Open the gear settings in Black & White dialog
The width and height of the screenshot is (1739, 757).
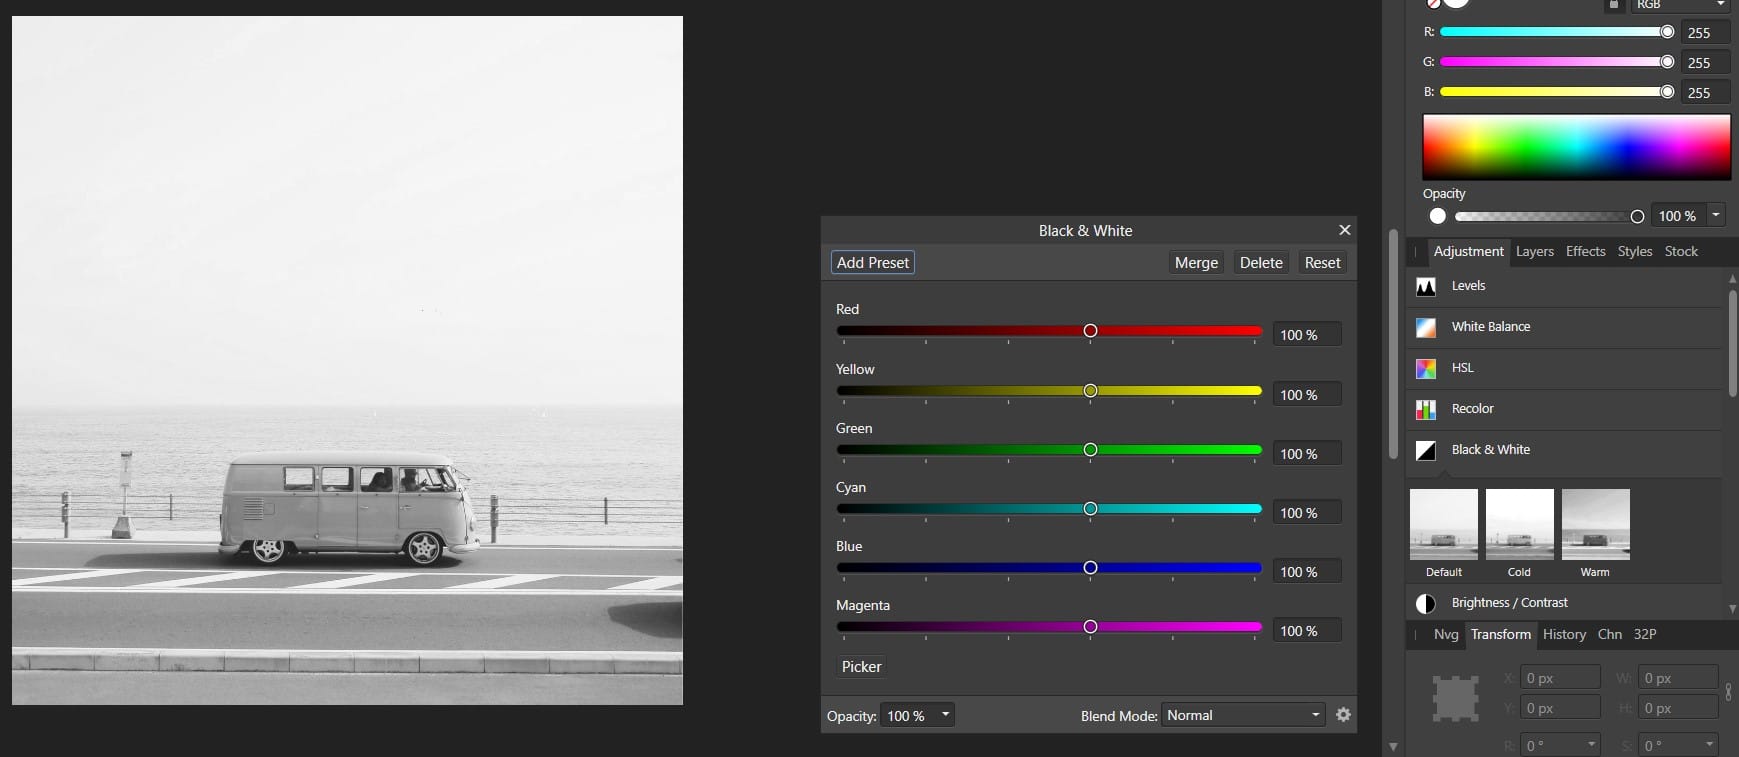(x=1343, y=715)
